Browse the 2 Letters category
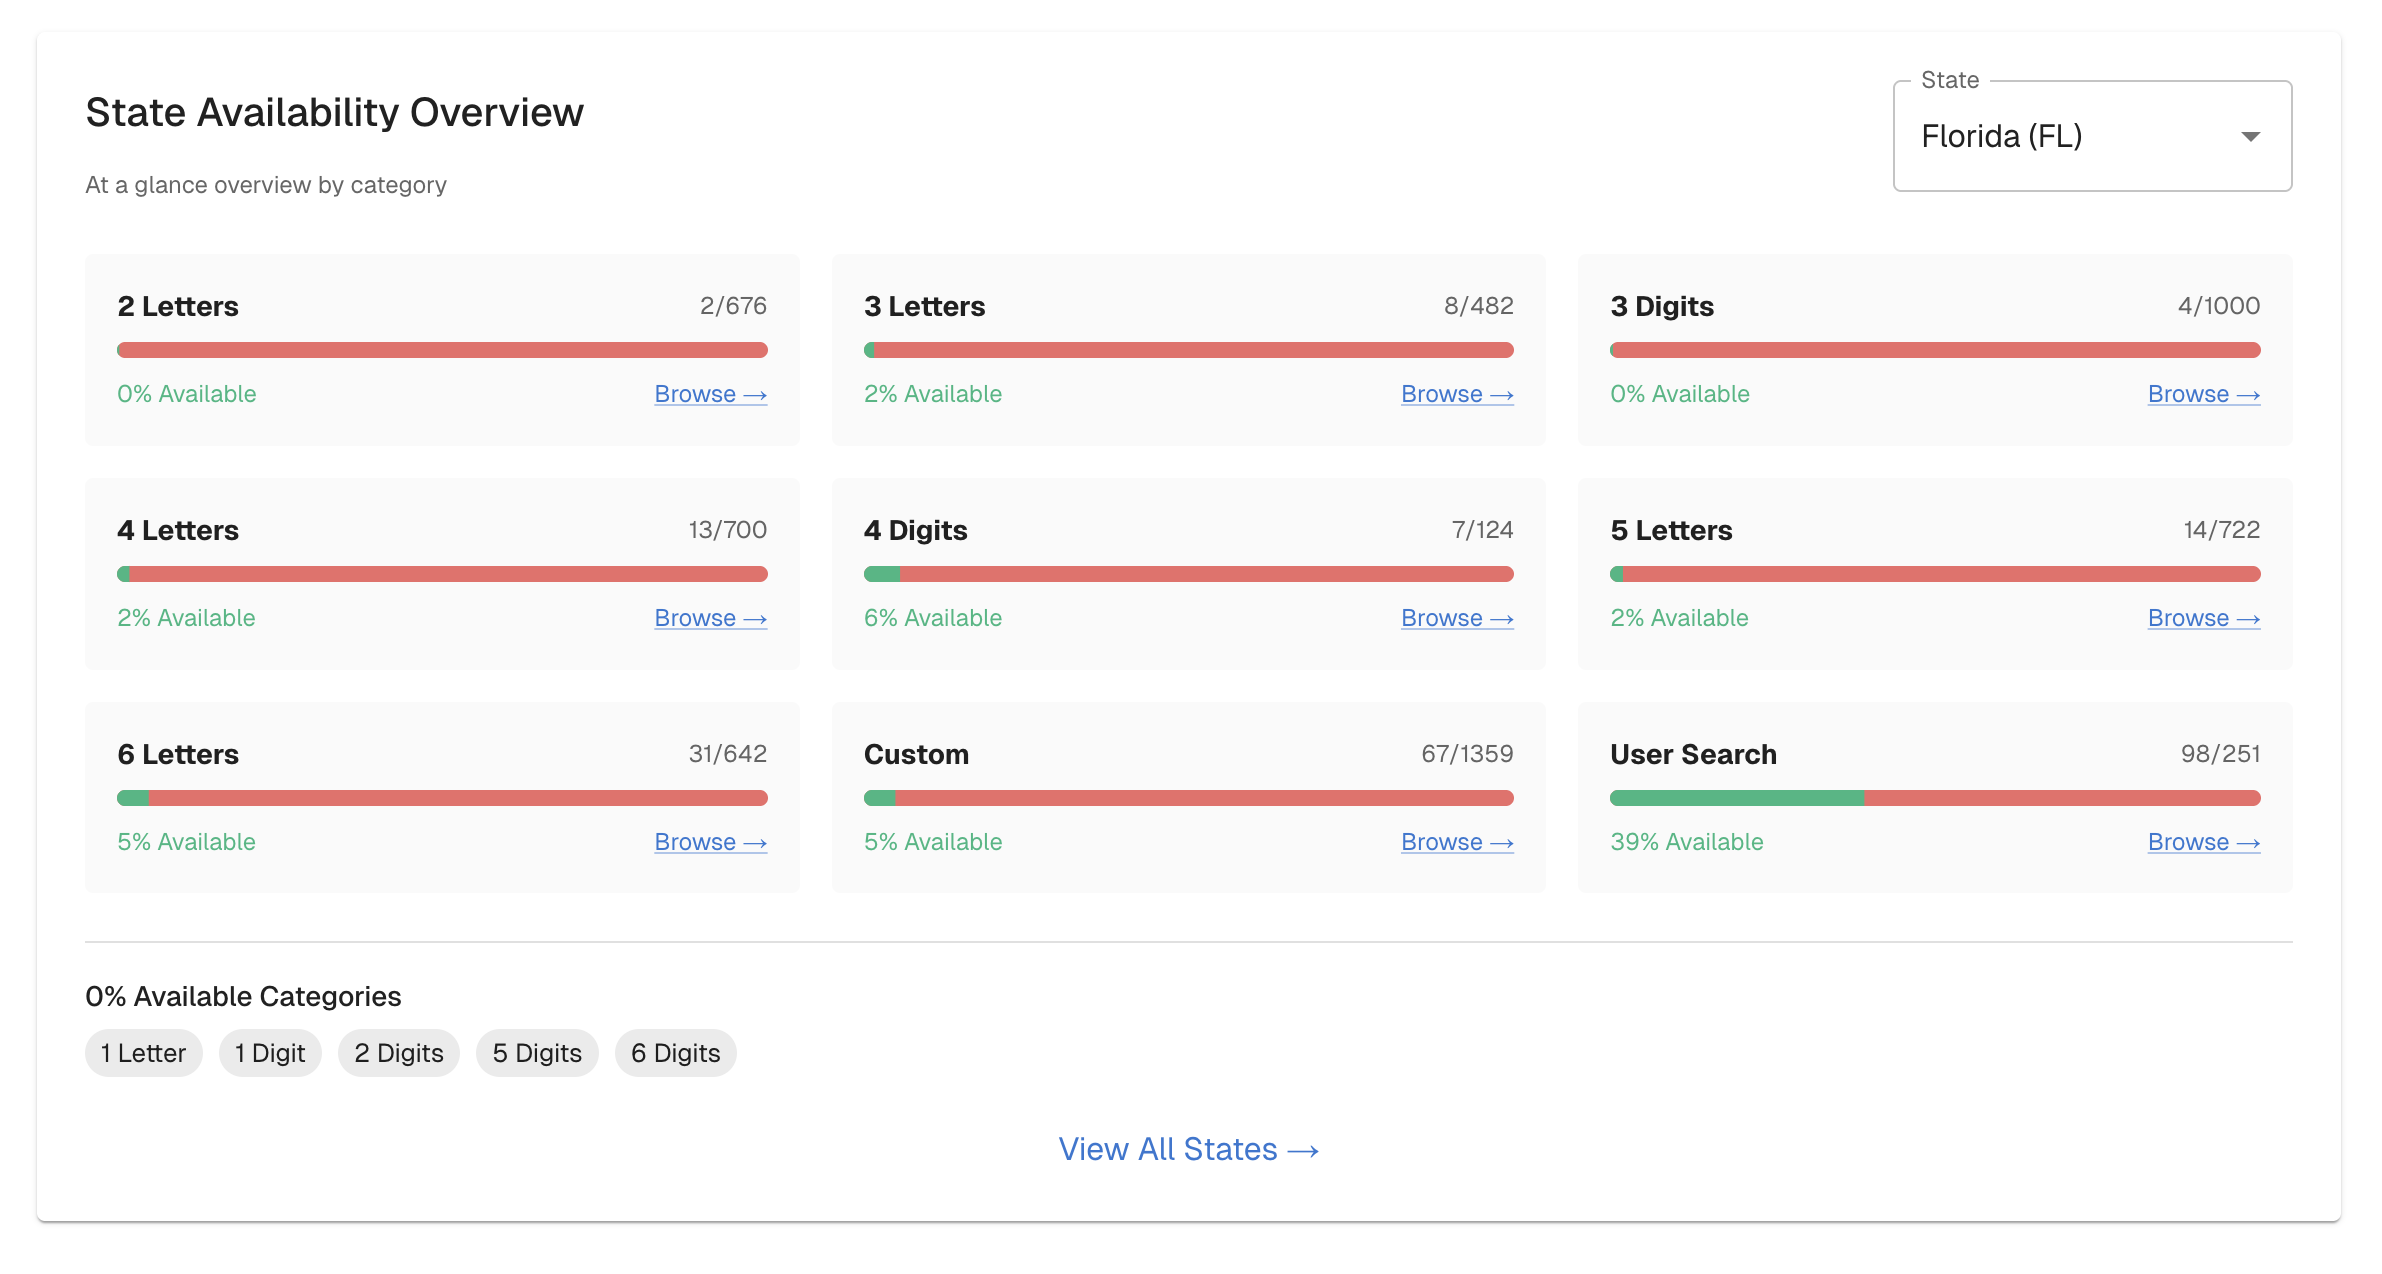 click(x=710, y=394)
